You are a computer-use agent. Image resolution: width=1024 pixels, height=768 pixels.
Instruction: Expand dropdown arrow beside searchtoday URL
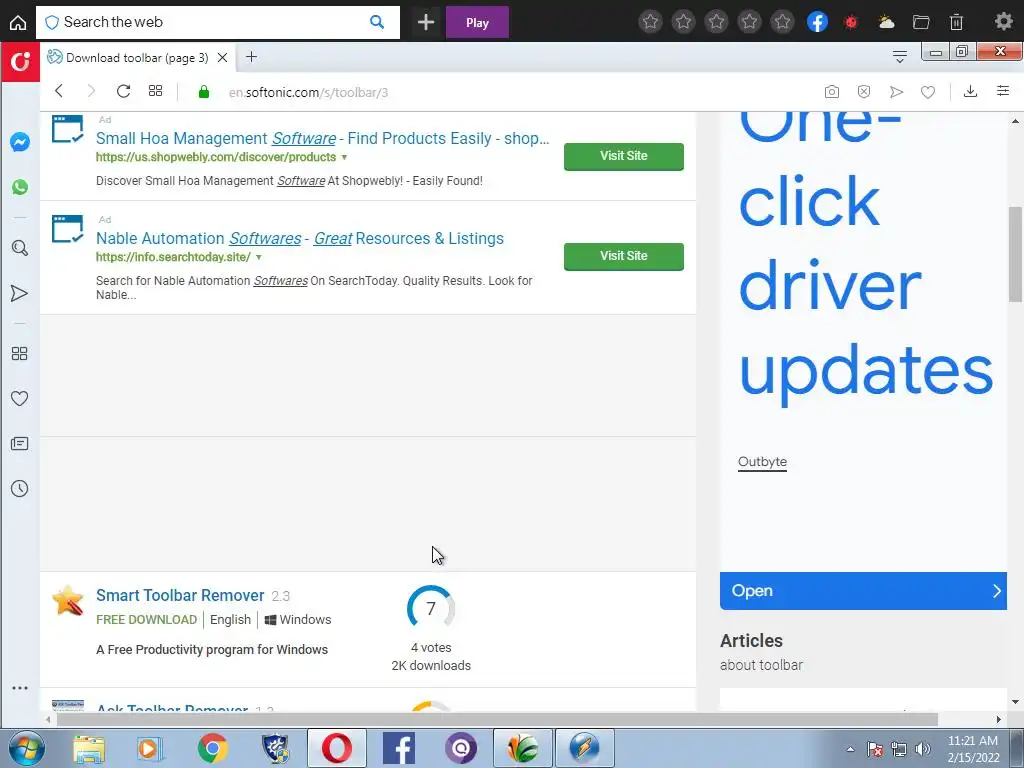click(259, 257)
